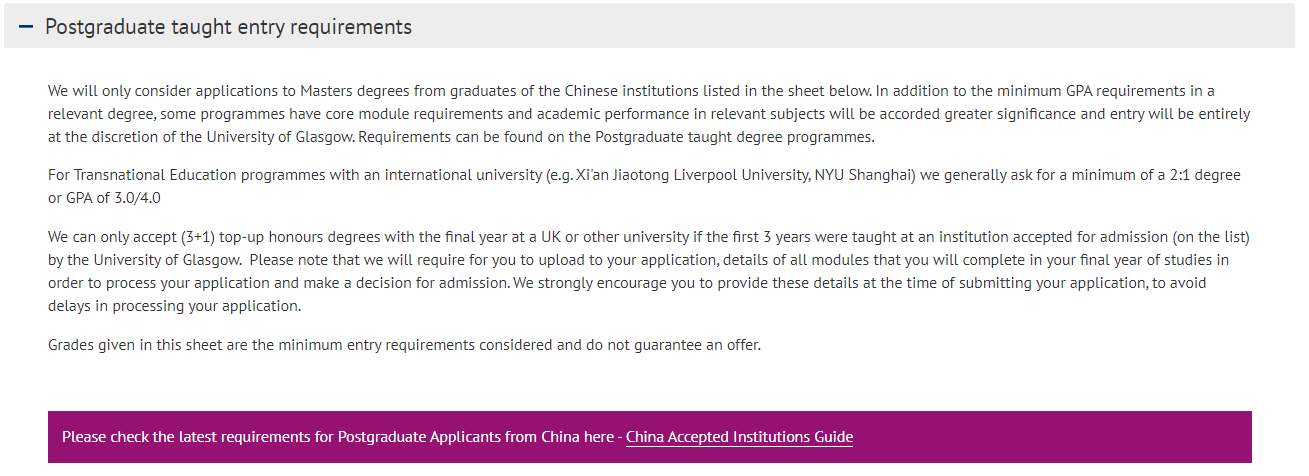Click the Postgraduate taught entry requirements heading
The image size is (1309, 476).
click(228, 27)
